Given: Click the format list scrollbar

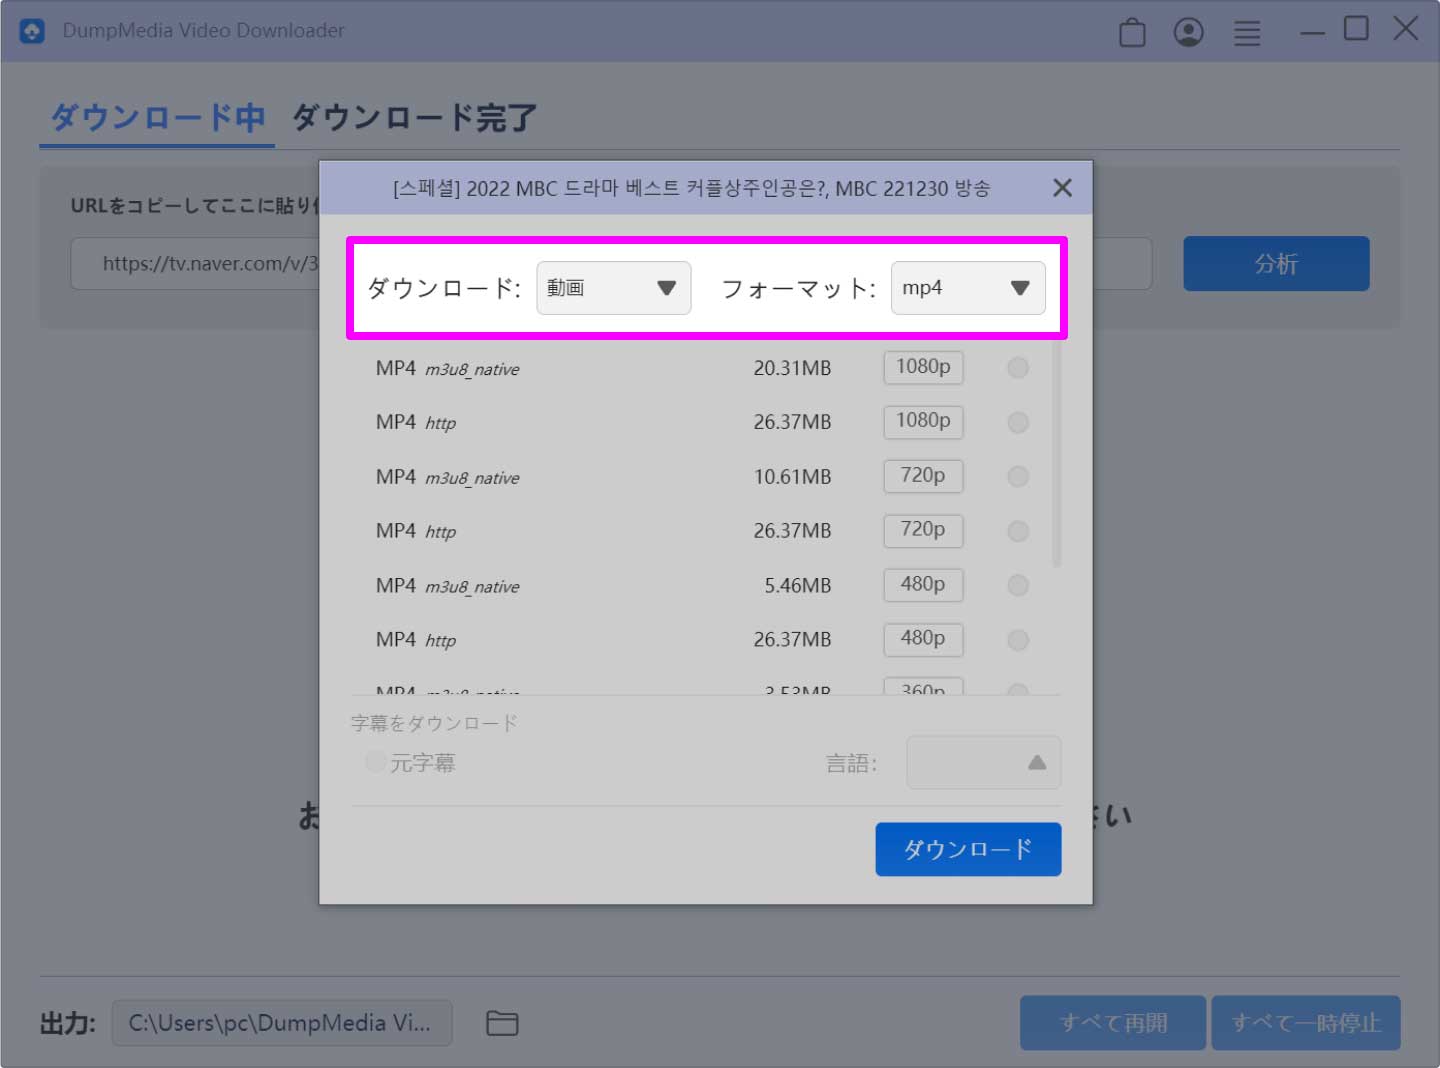Looking at the screenshot, I should 1056,455.
